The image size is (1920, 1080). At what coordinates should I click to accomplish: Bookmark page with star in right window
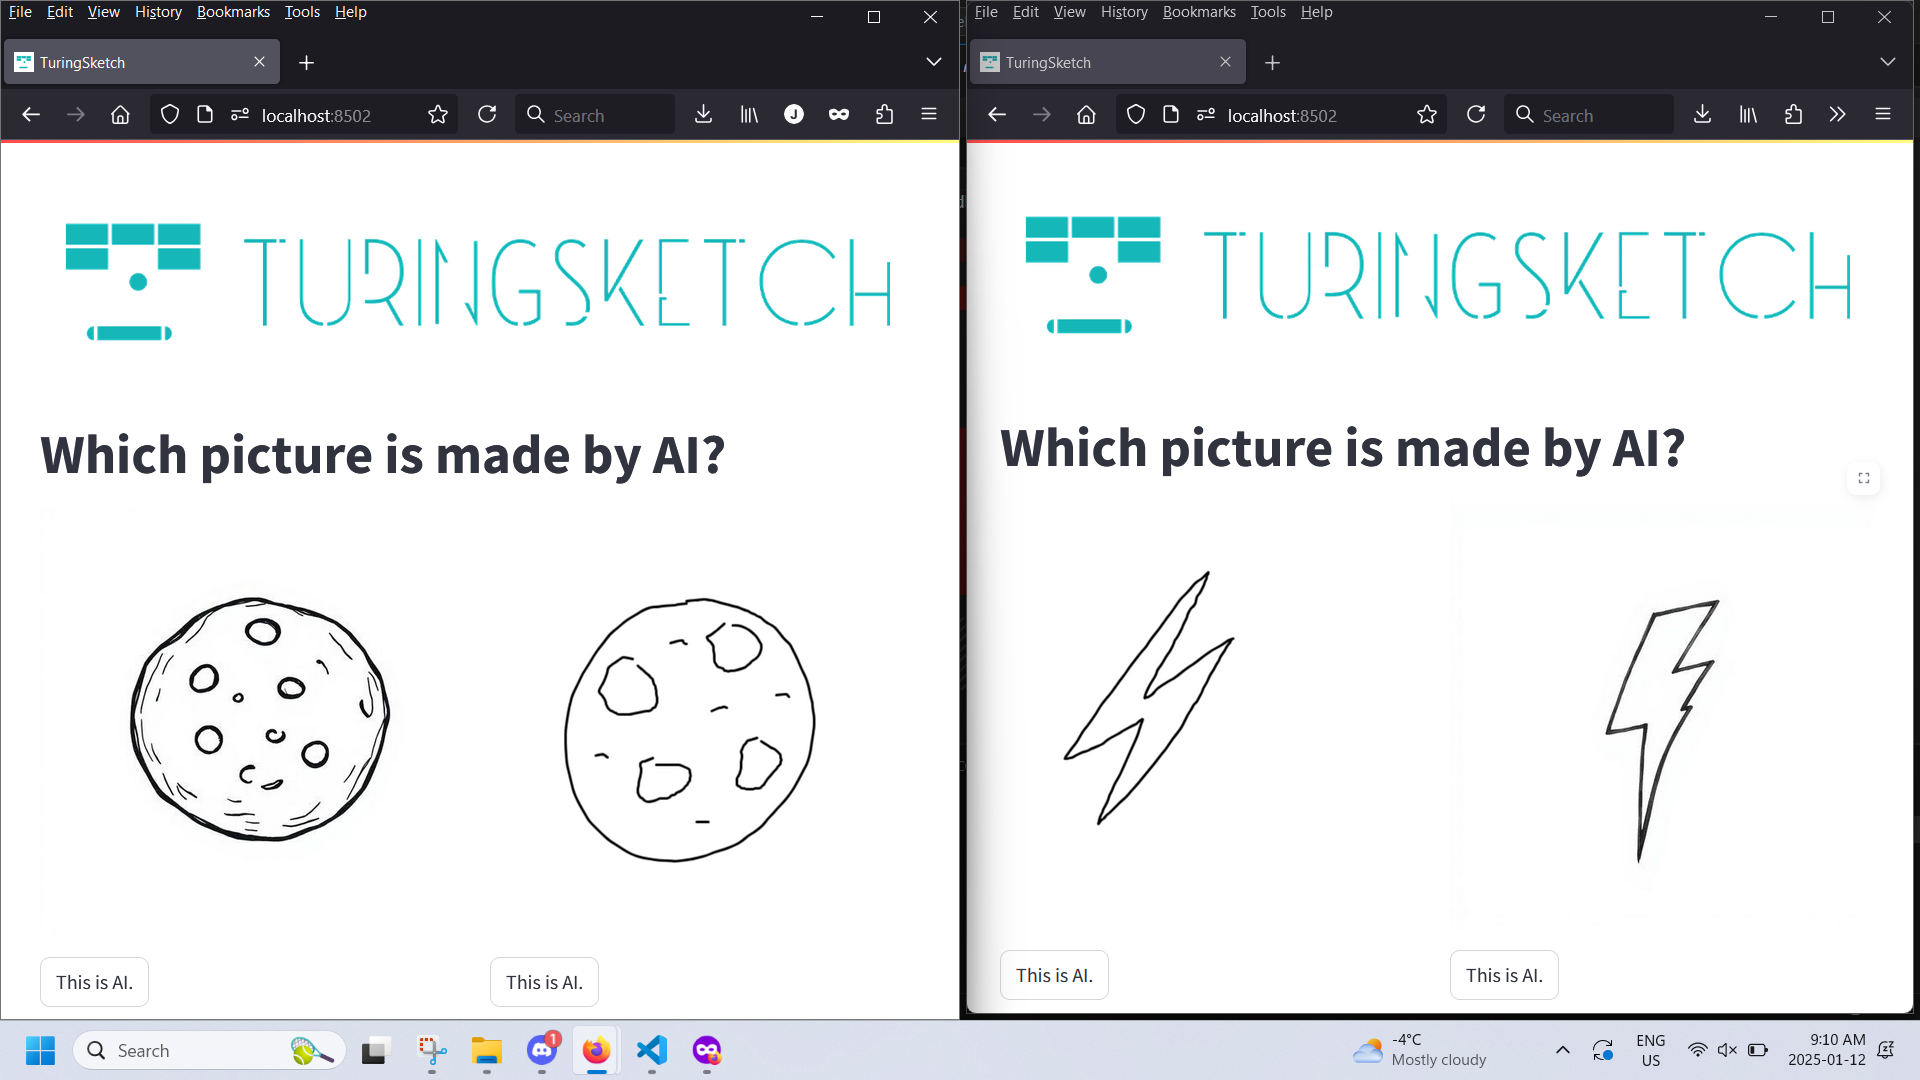click(1427, 115)
